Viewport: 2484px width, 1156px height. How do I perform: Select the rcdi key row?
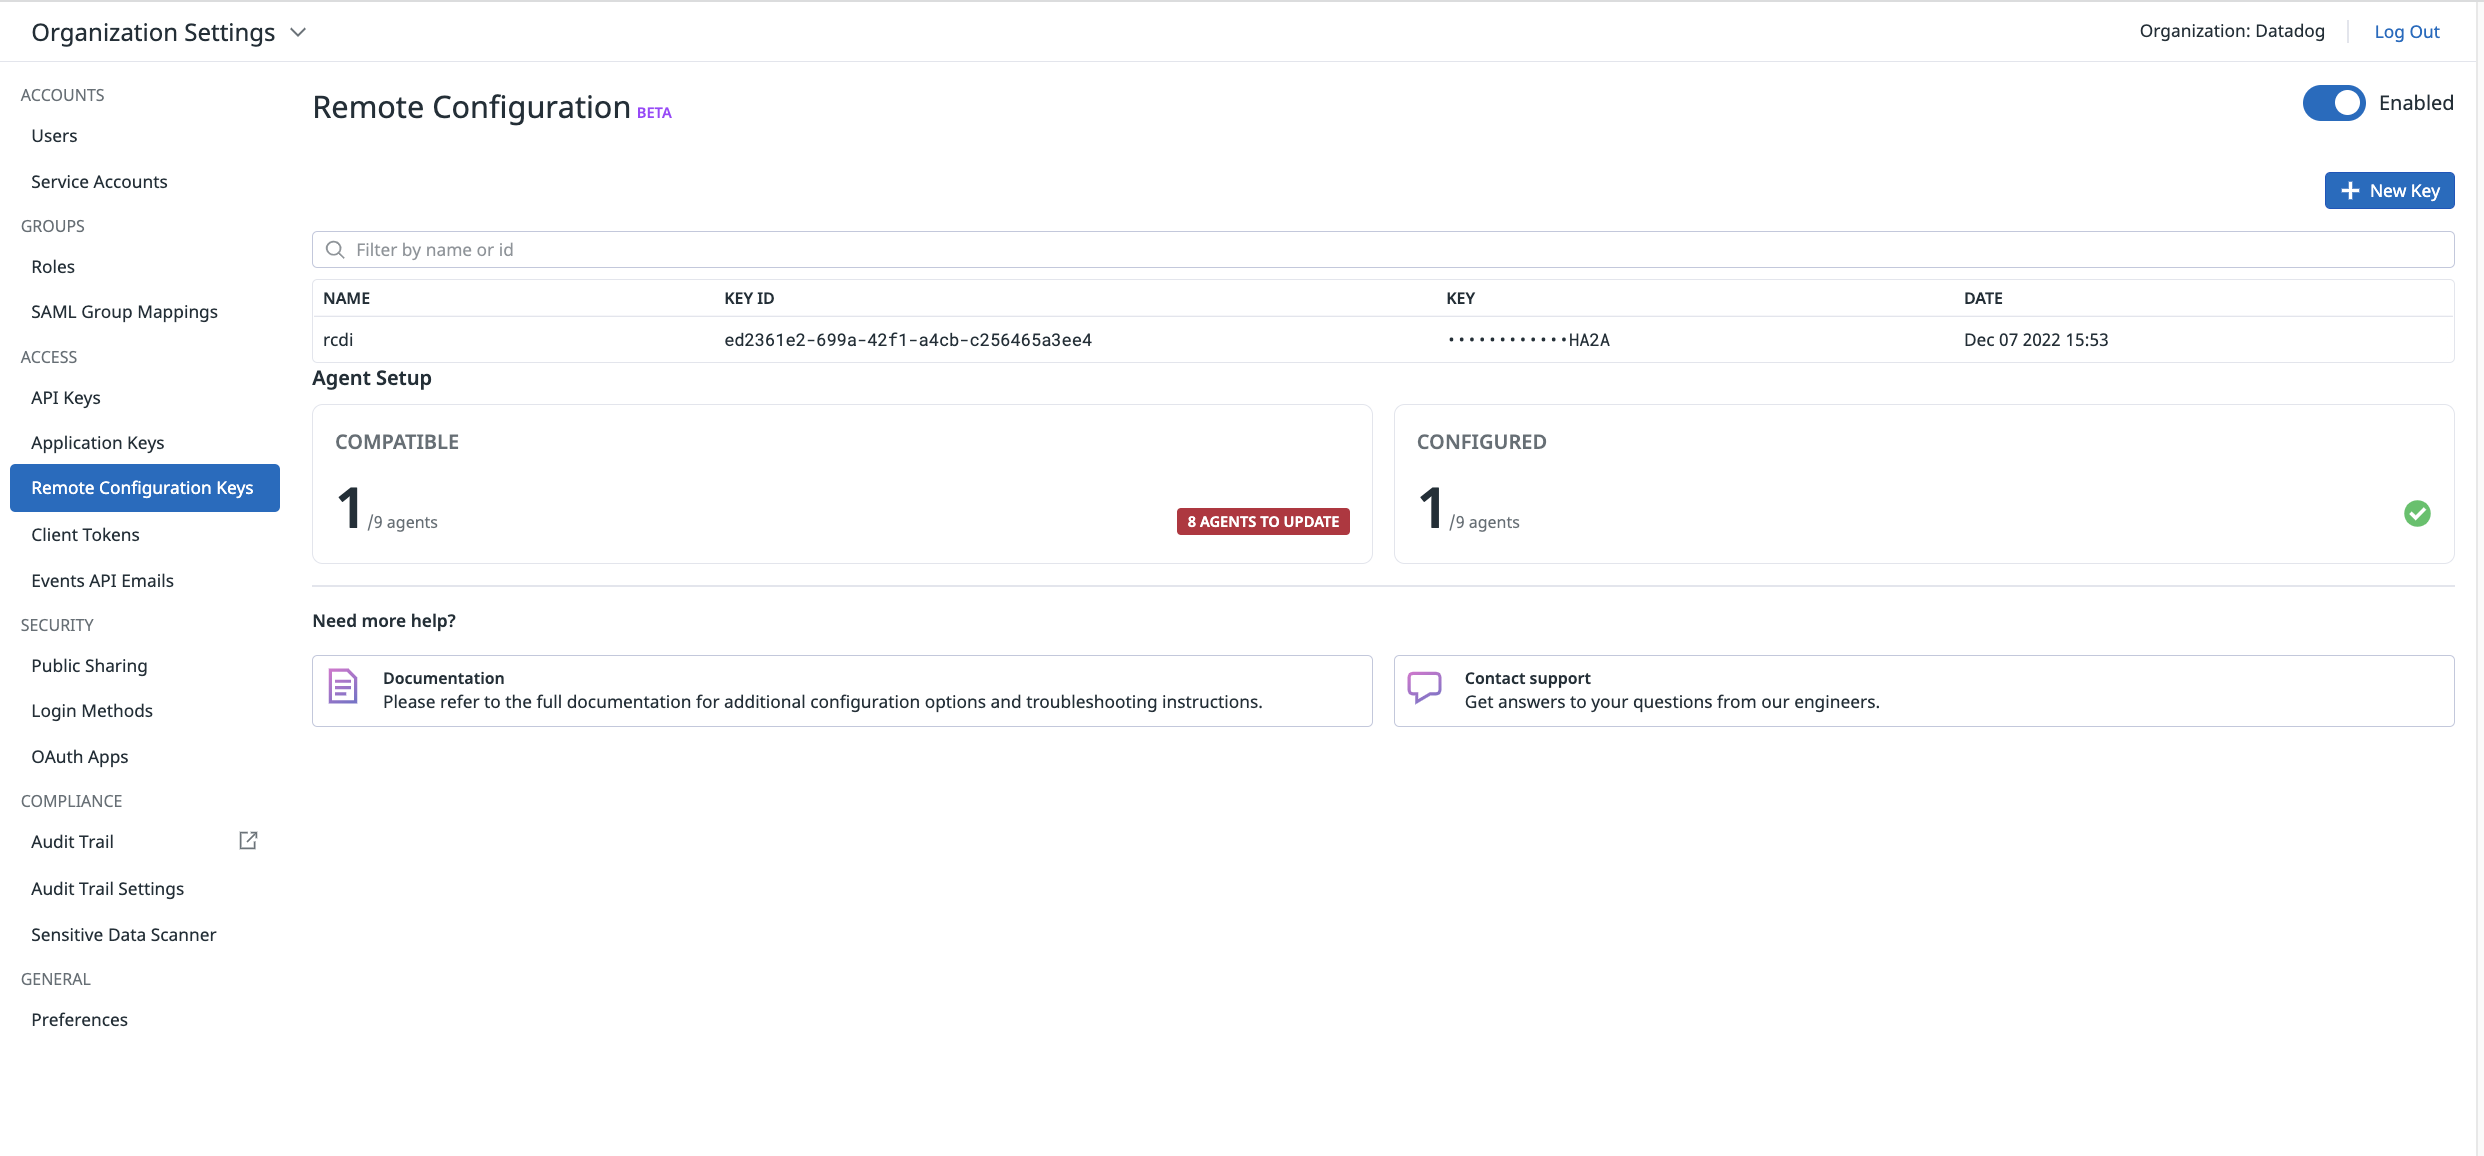(338, 340)
